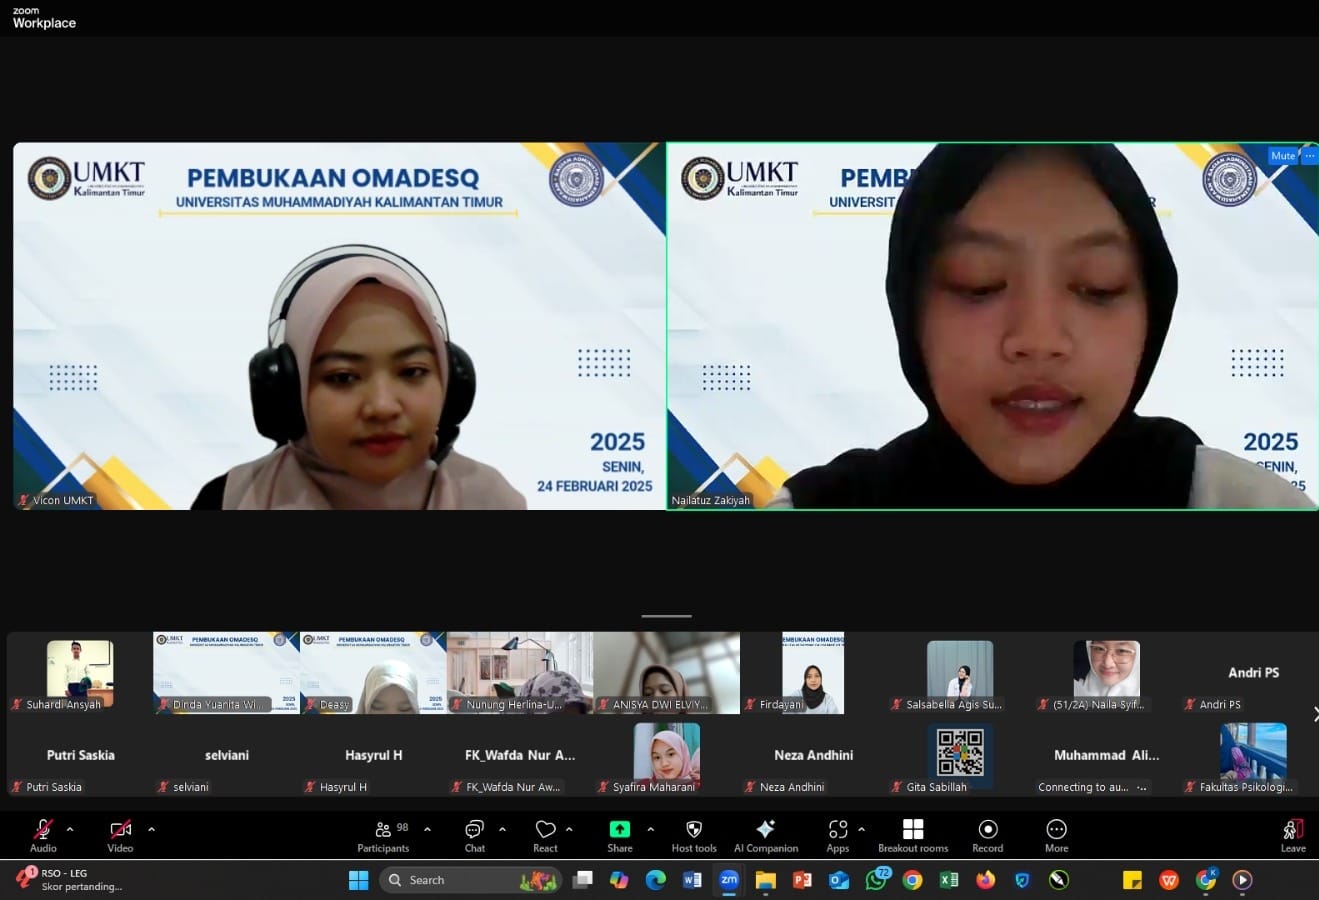
Task: Start meeting recording with Record
Action: pyautogui.click(x=987, y=835)
